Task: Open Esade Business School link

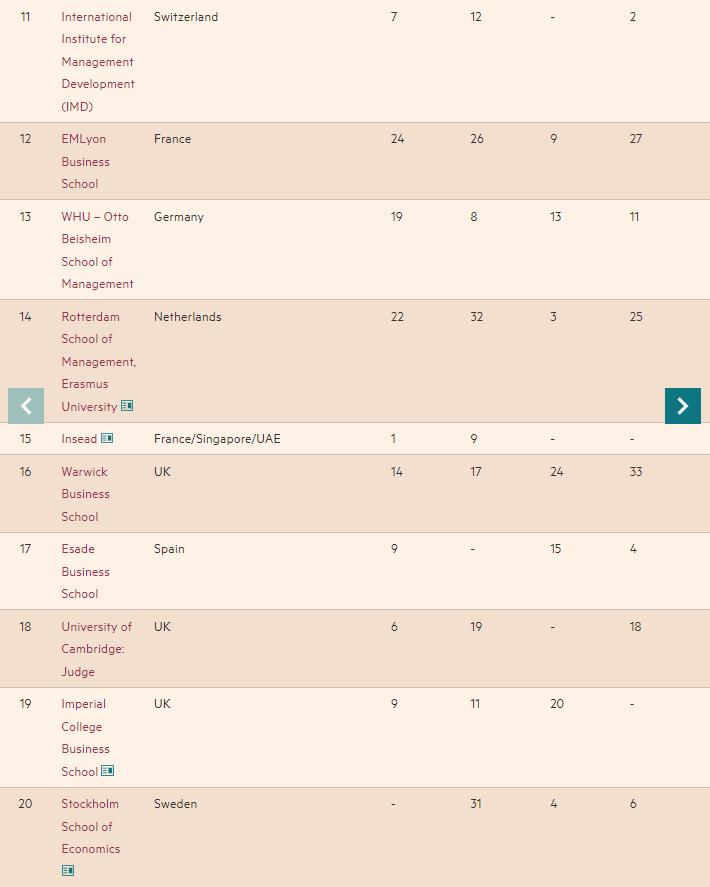Action: pyautogui.click(x=85, y=571)
